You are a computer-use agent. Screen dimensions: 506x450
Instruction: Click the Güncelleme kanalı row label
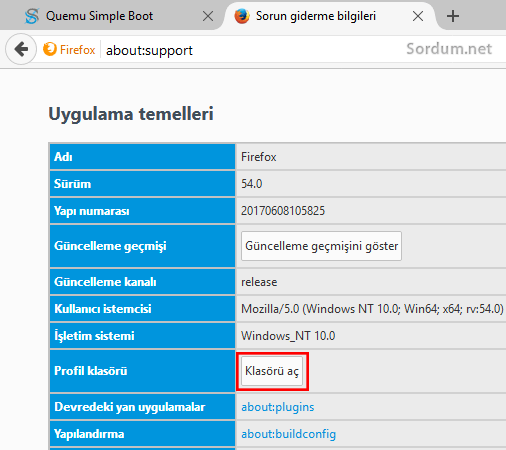pos(105,282)
